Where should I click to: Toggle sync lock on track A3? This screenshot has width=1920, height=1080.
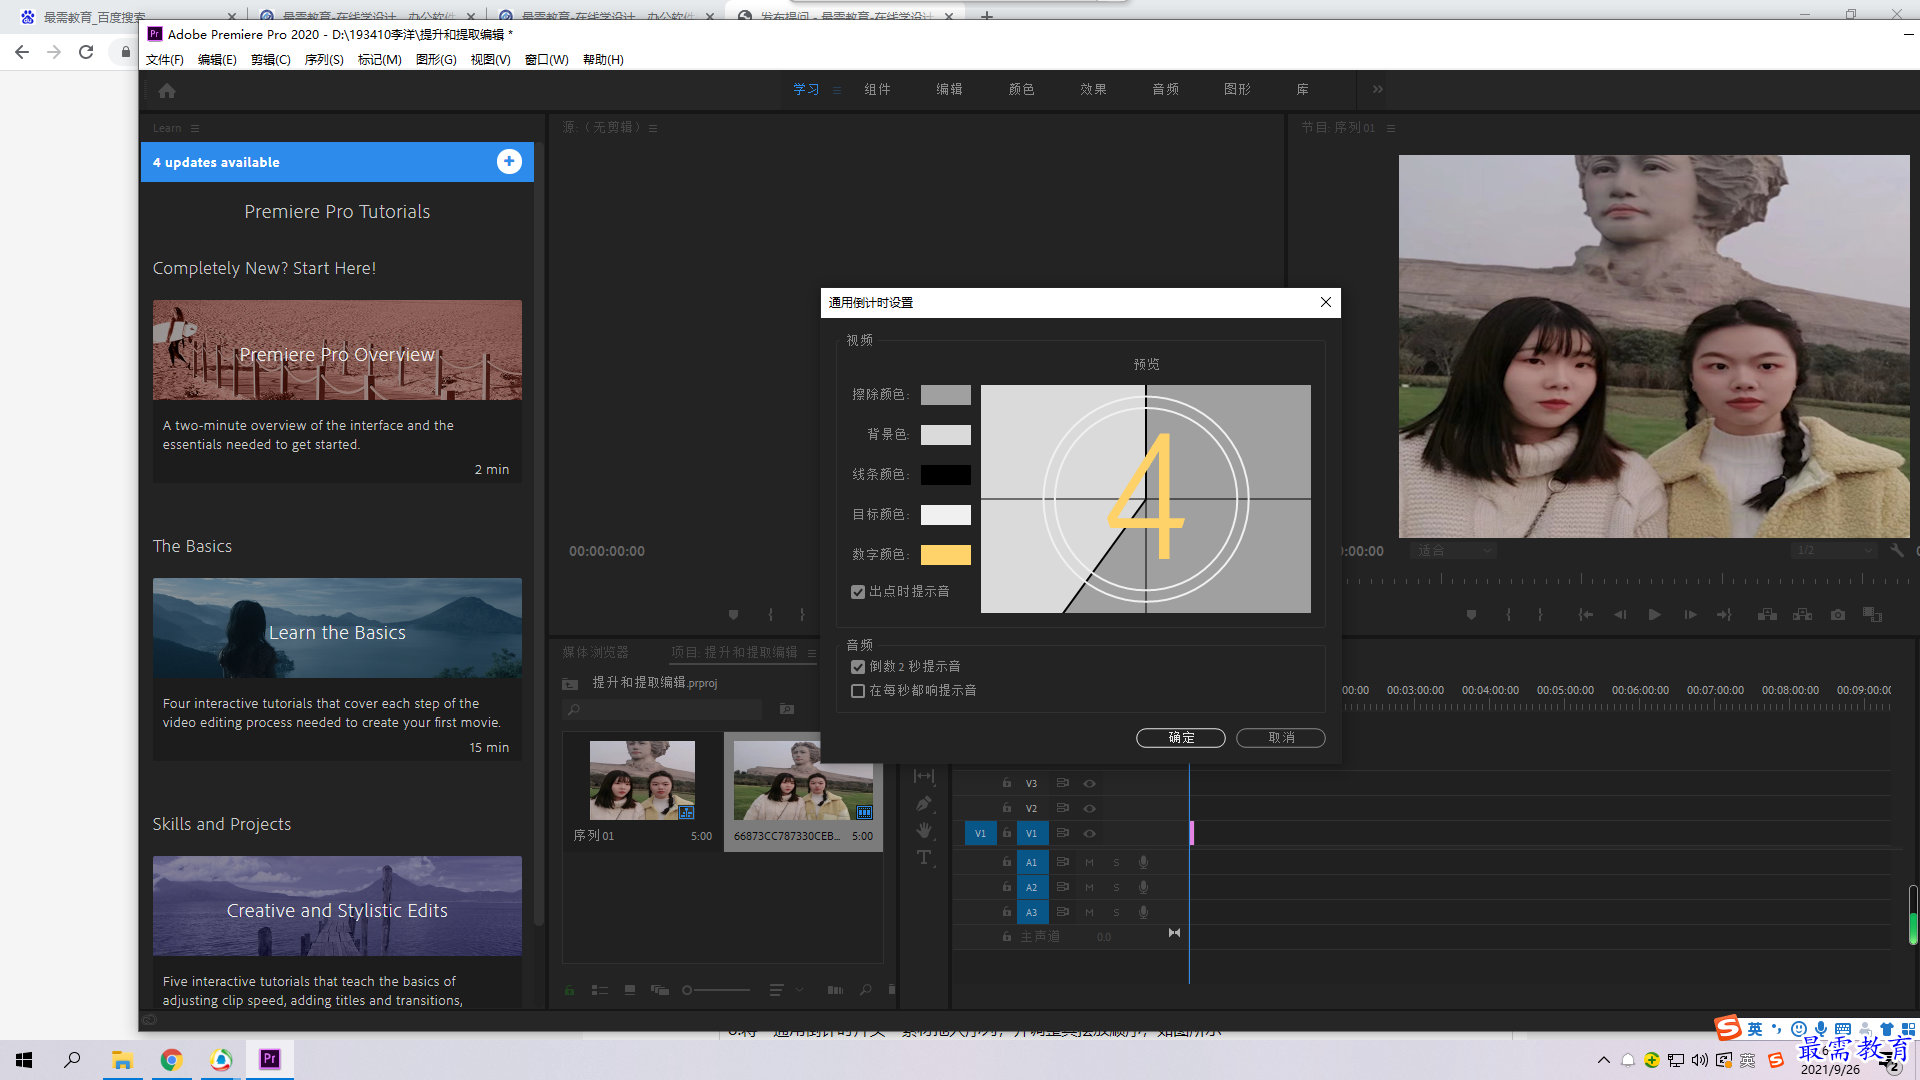pyautogui.click(x=1063, y=912)
